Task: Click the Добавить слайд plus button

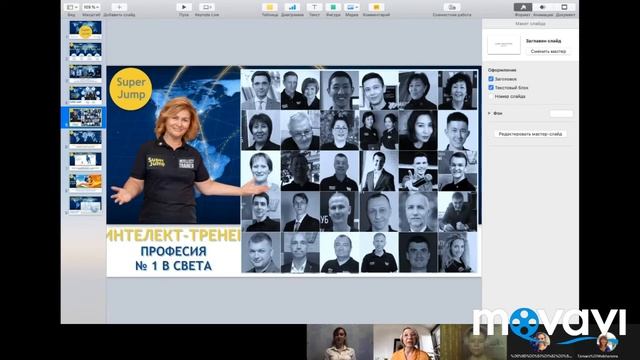Action: click(x=119, y=7)
